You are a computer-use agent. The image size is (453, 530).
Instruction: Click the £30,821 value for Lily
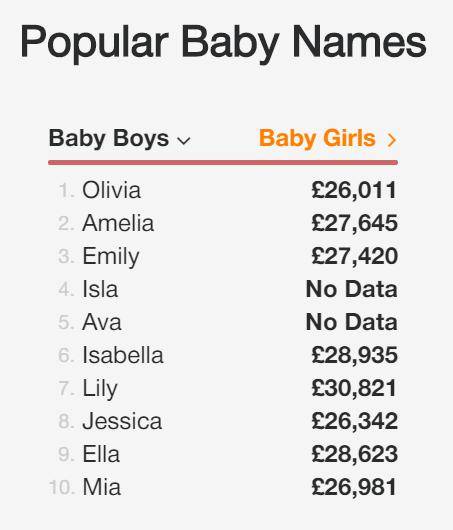(x=354, y=388)
